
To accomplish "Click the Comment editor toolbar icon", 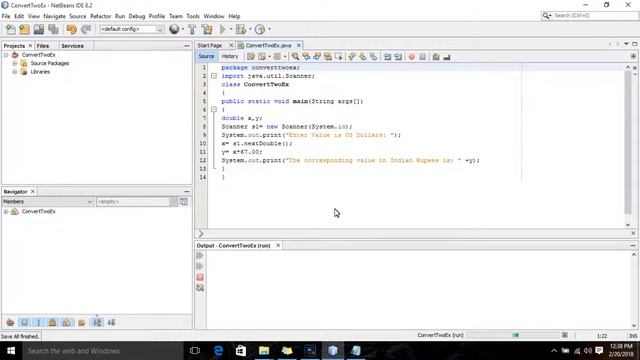I will tap(436, 57).
